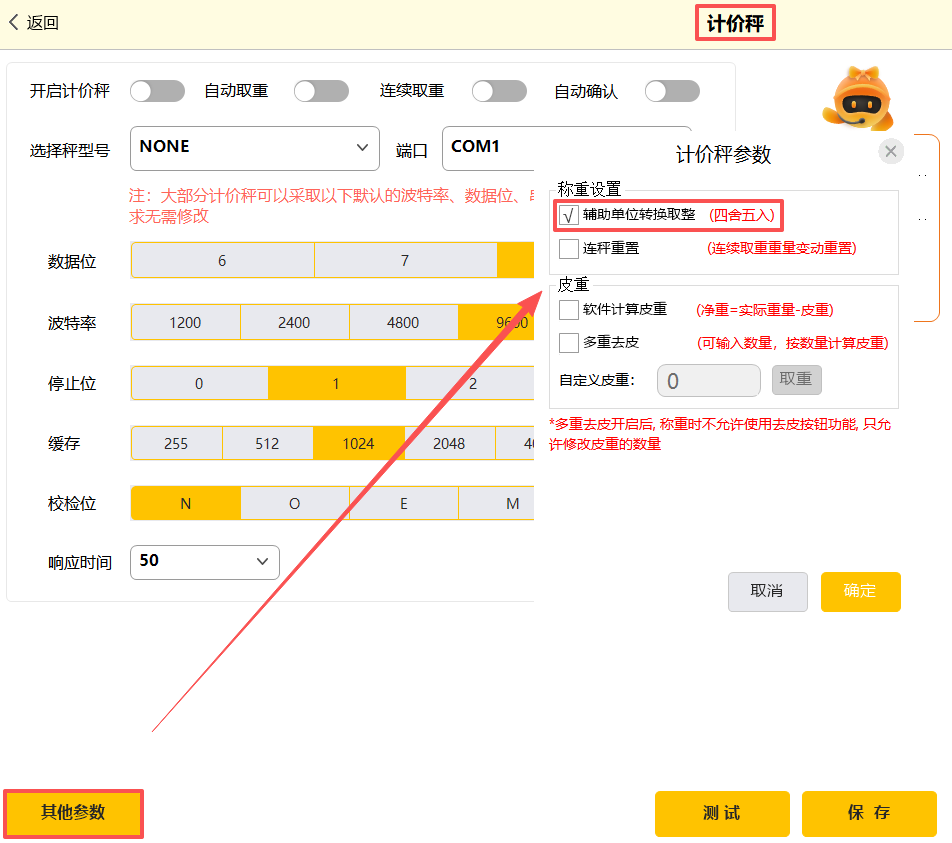Screen dimensions: 952x843
Task: Select 2048 for 缓存
Action: 449,444
